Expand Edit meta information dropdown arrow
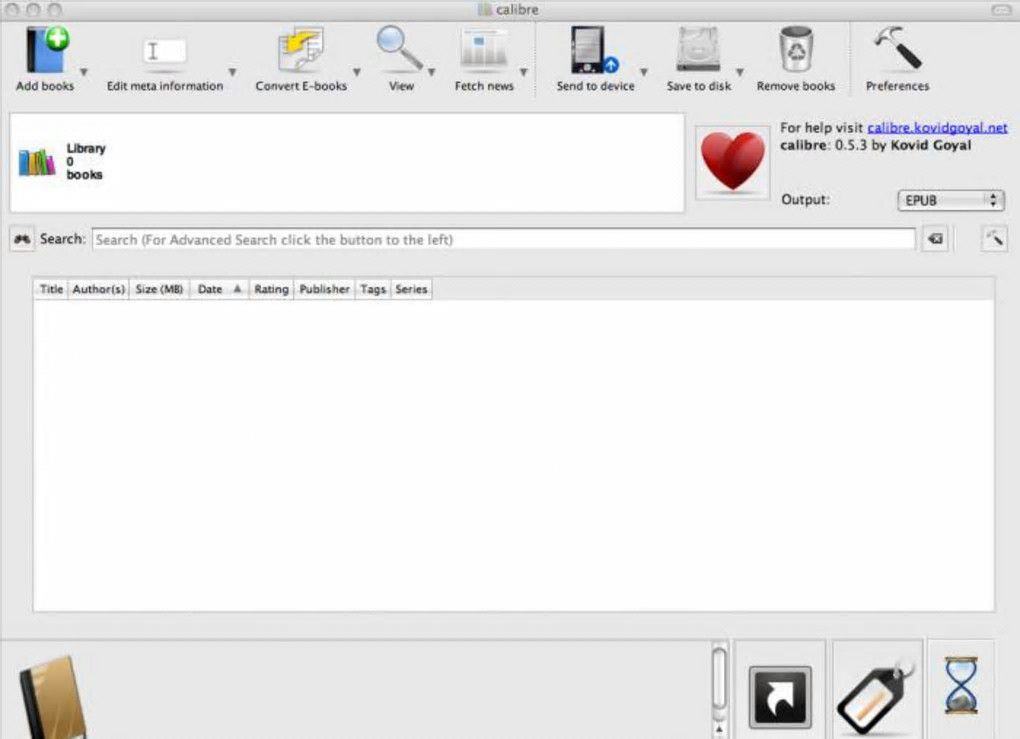This screenshot has height=739, width=1020. point(232,72)
